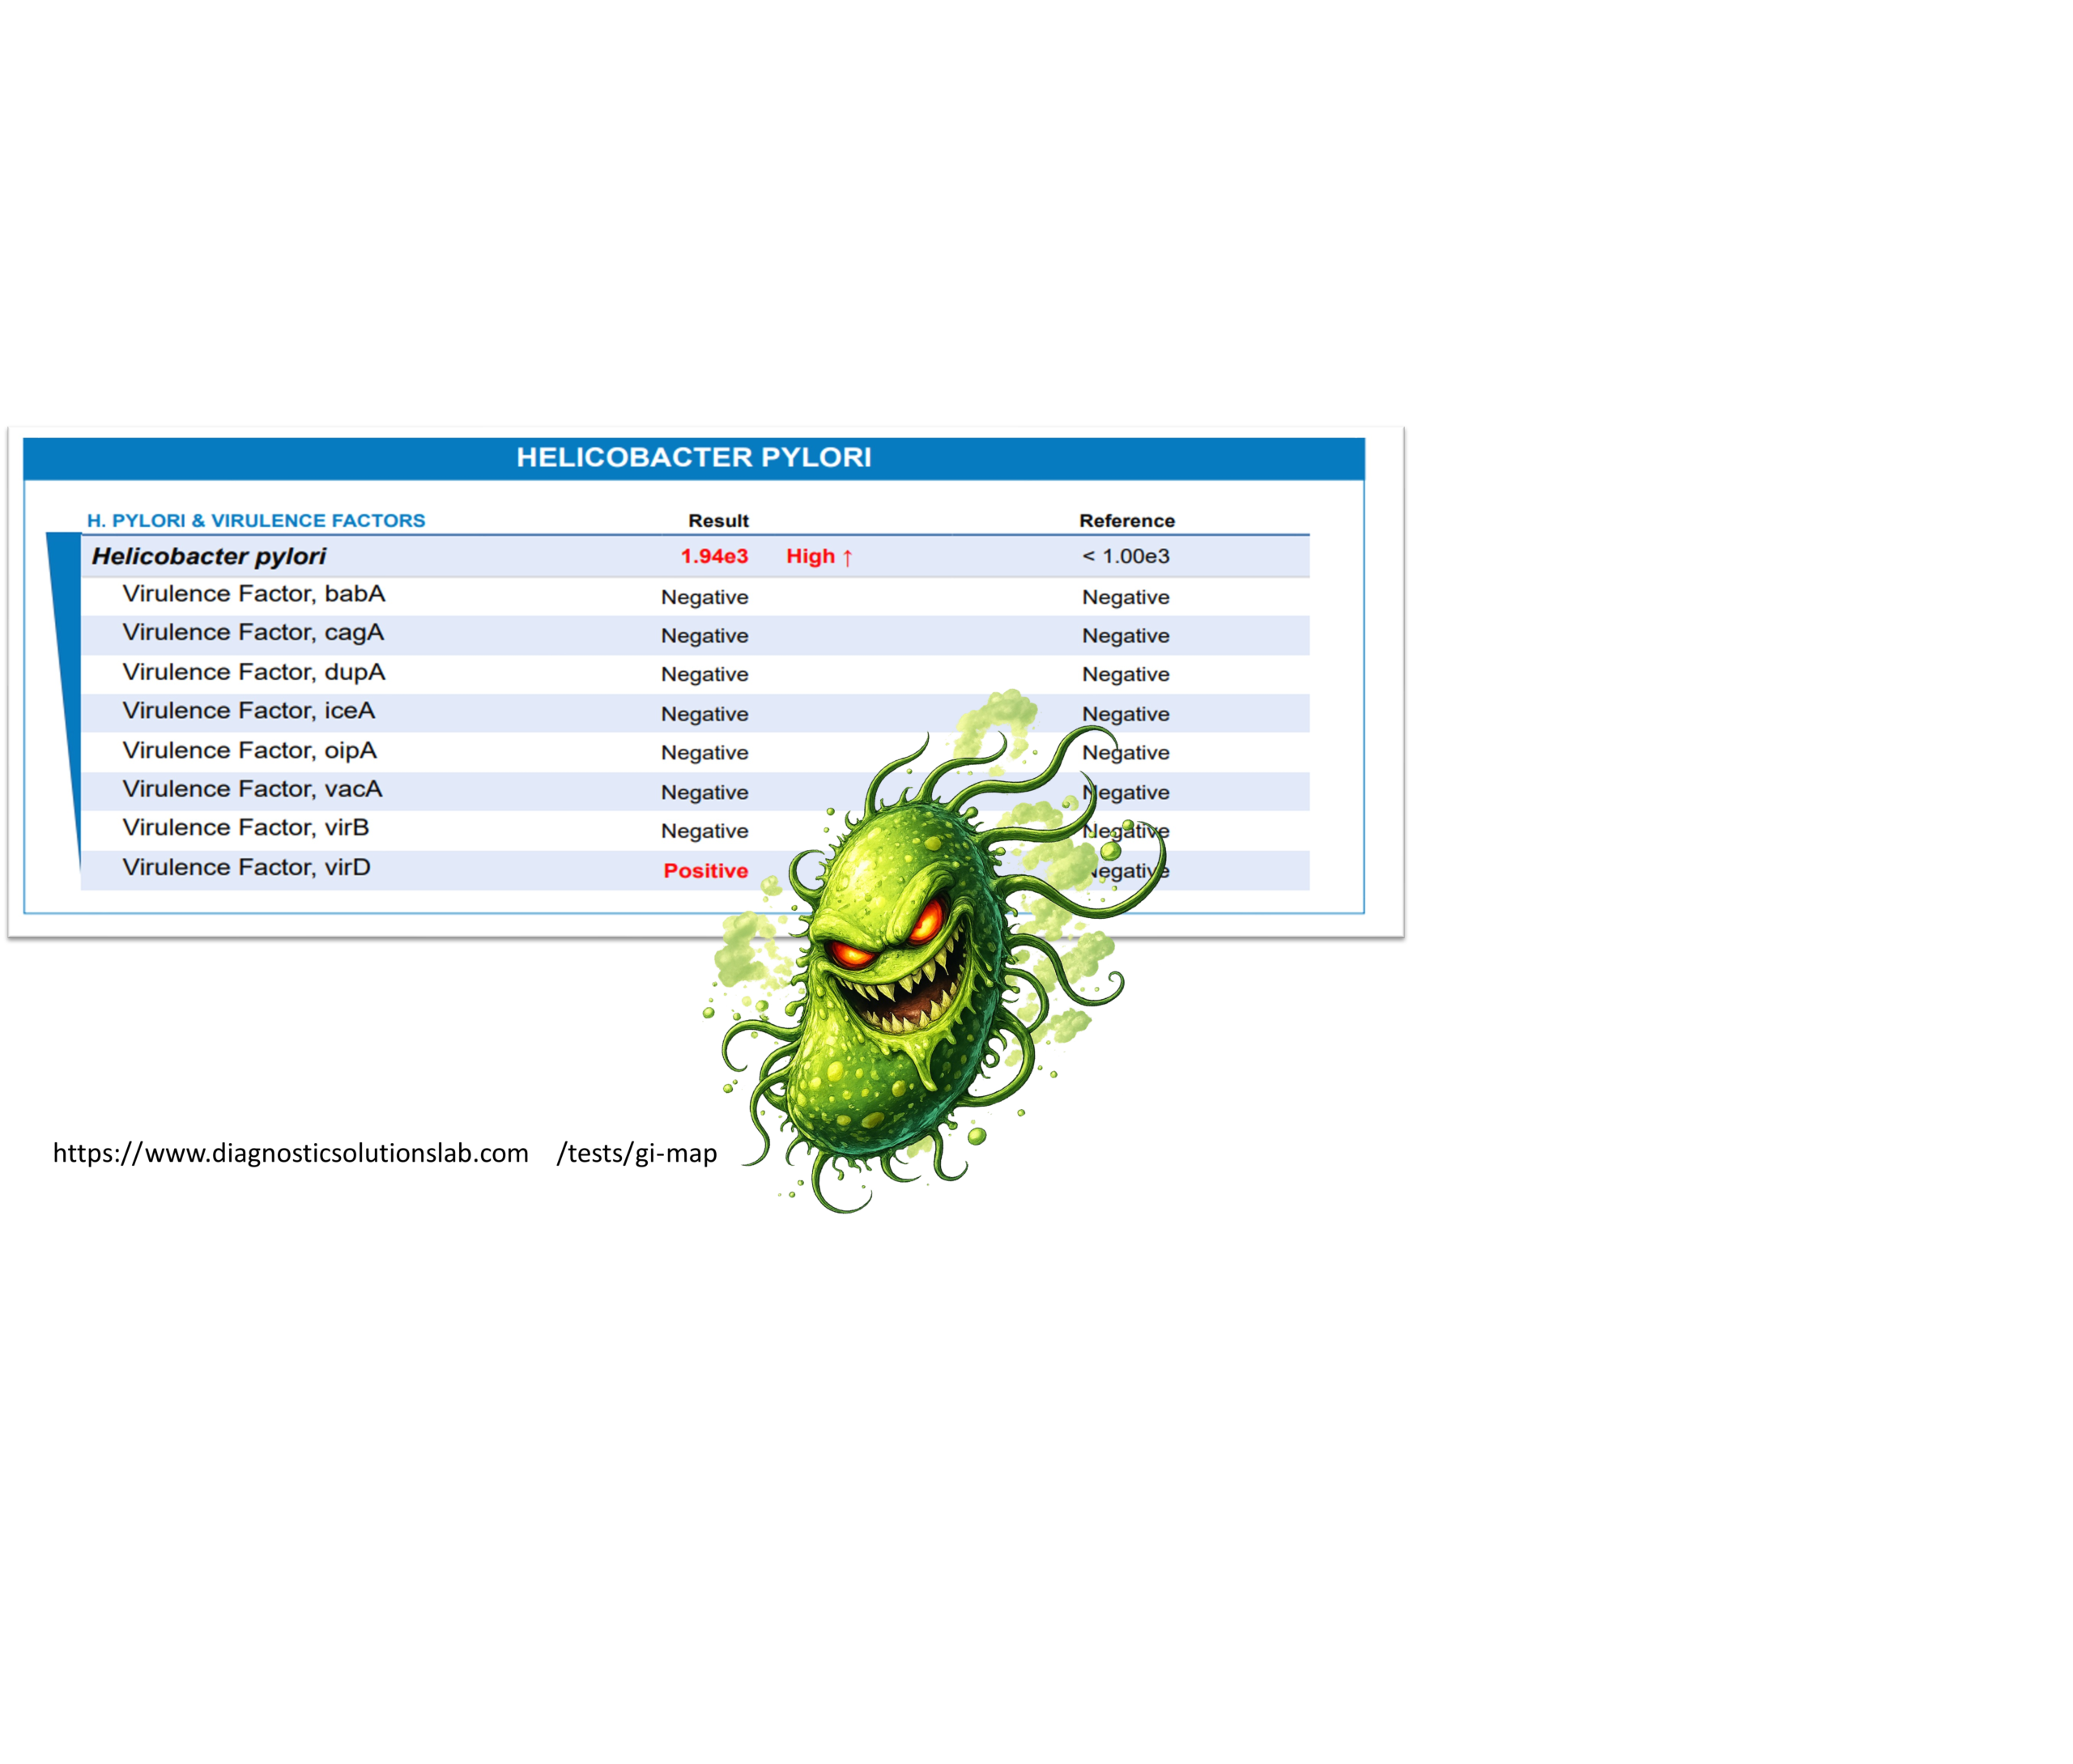Select the Virulence Factor, cagA row
The width and height of the screenshot is (2073, 1764).
(x=253, y=633)
